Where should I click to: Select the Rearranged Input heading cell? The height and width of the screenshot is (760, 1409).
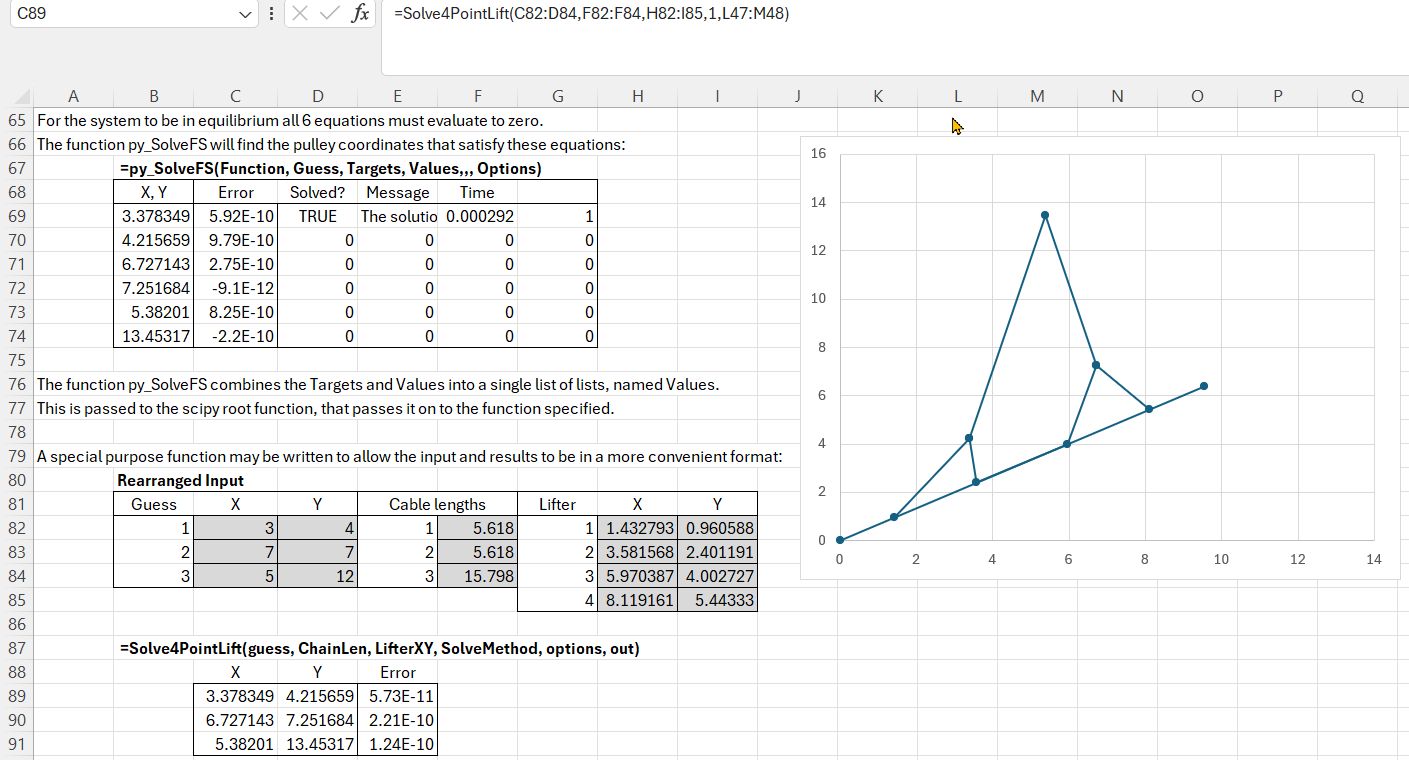coord(180,481)
